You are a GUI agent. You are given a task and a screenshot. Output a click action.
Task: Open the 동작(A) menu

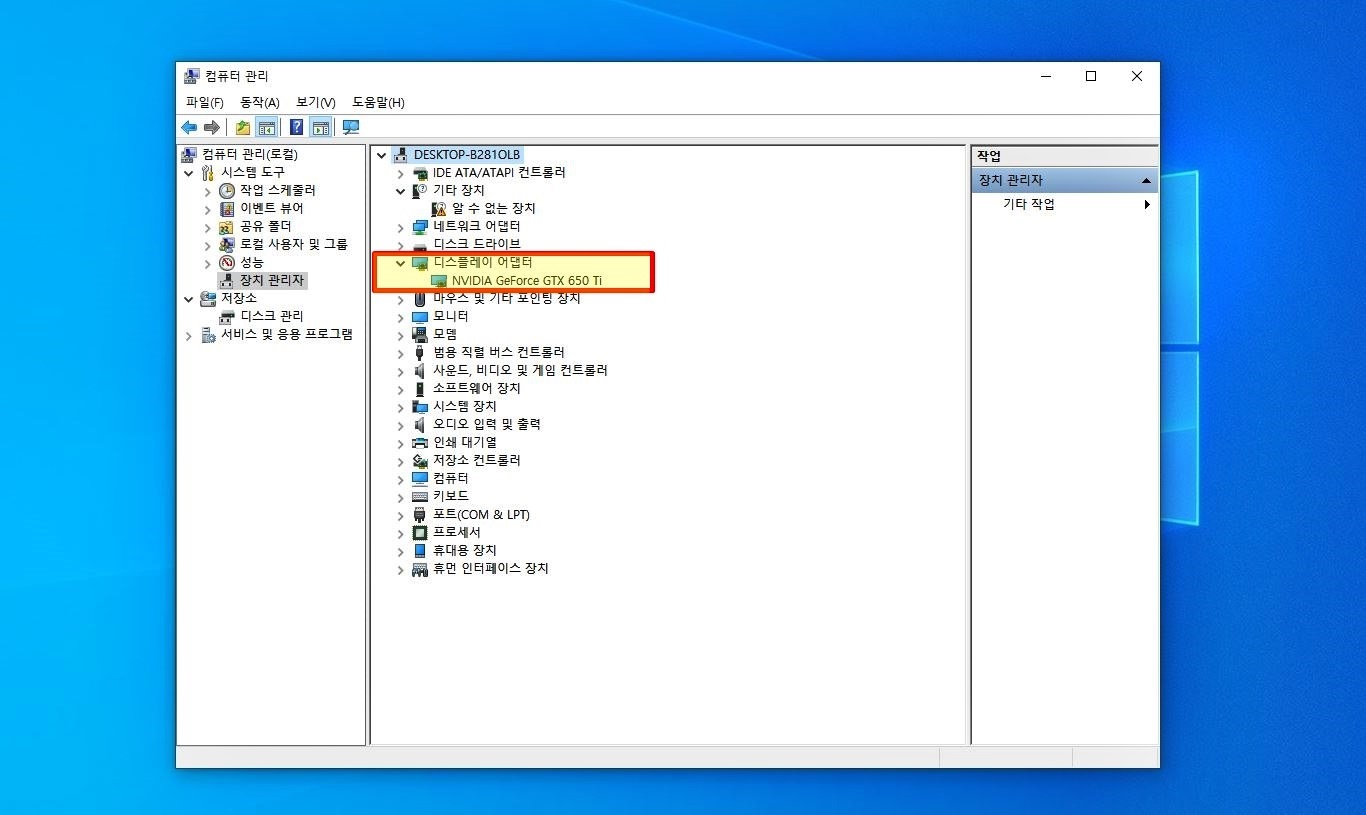(260, 103)
